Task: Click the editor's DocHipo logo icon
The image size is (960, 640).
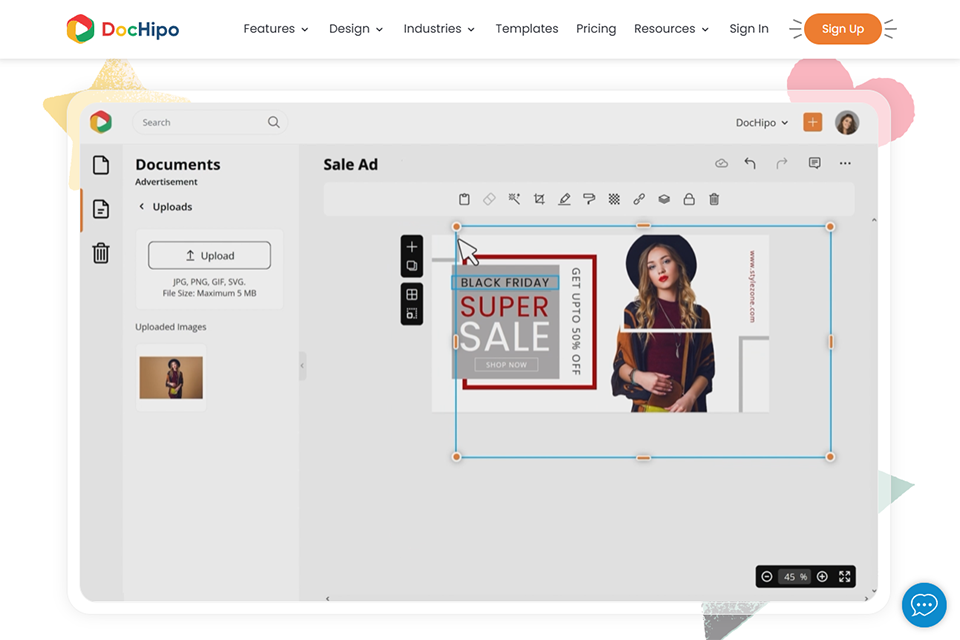Action: 101,122
